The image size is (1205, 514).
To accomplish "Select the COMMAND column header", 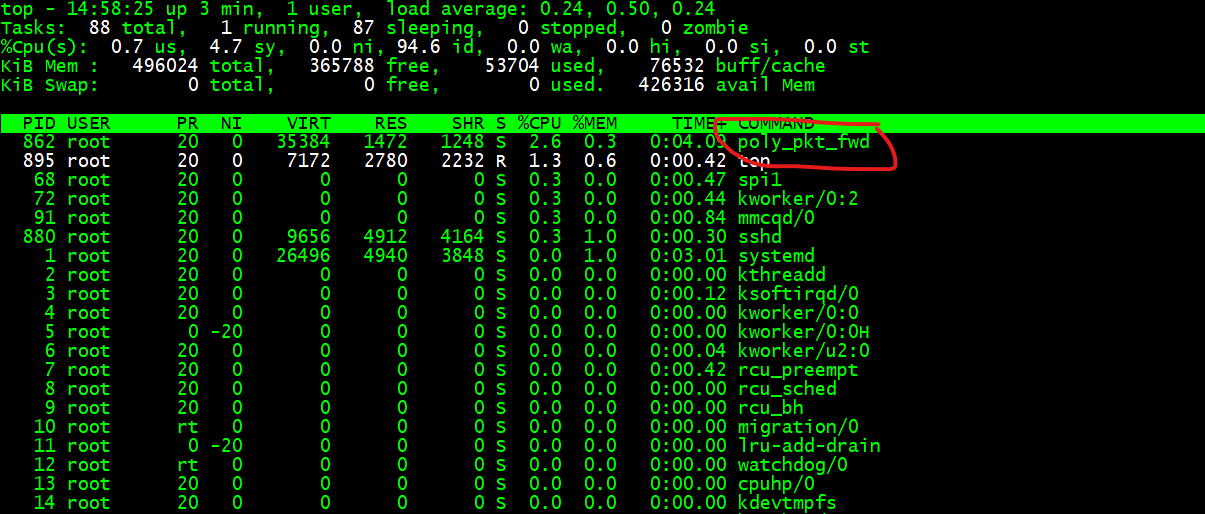I will point(775,123).
